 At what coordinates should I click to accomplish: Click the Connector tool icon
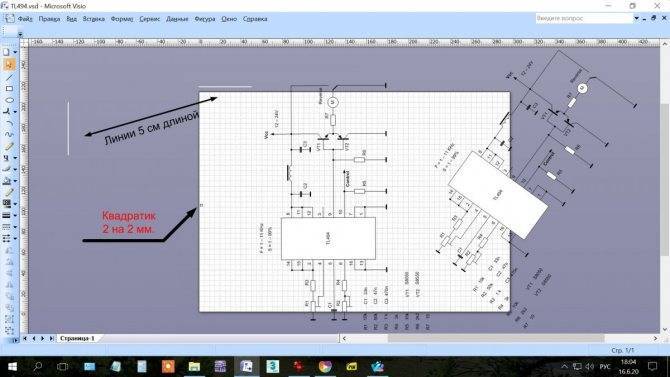tap(7, 112)
